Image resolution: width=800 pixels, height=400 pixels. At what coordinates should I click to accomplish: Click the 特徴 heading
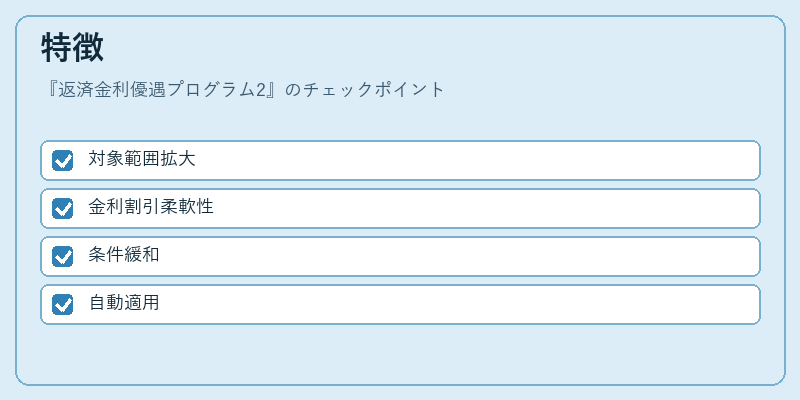click(72, 47)
